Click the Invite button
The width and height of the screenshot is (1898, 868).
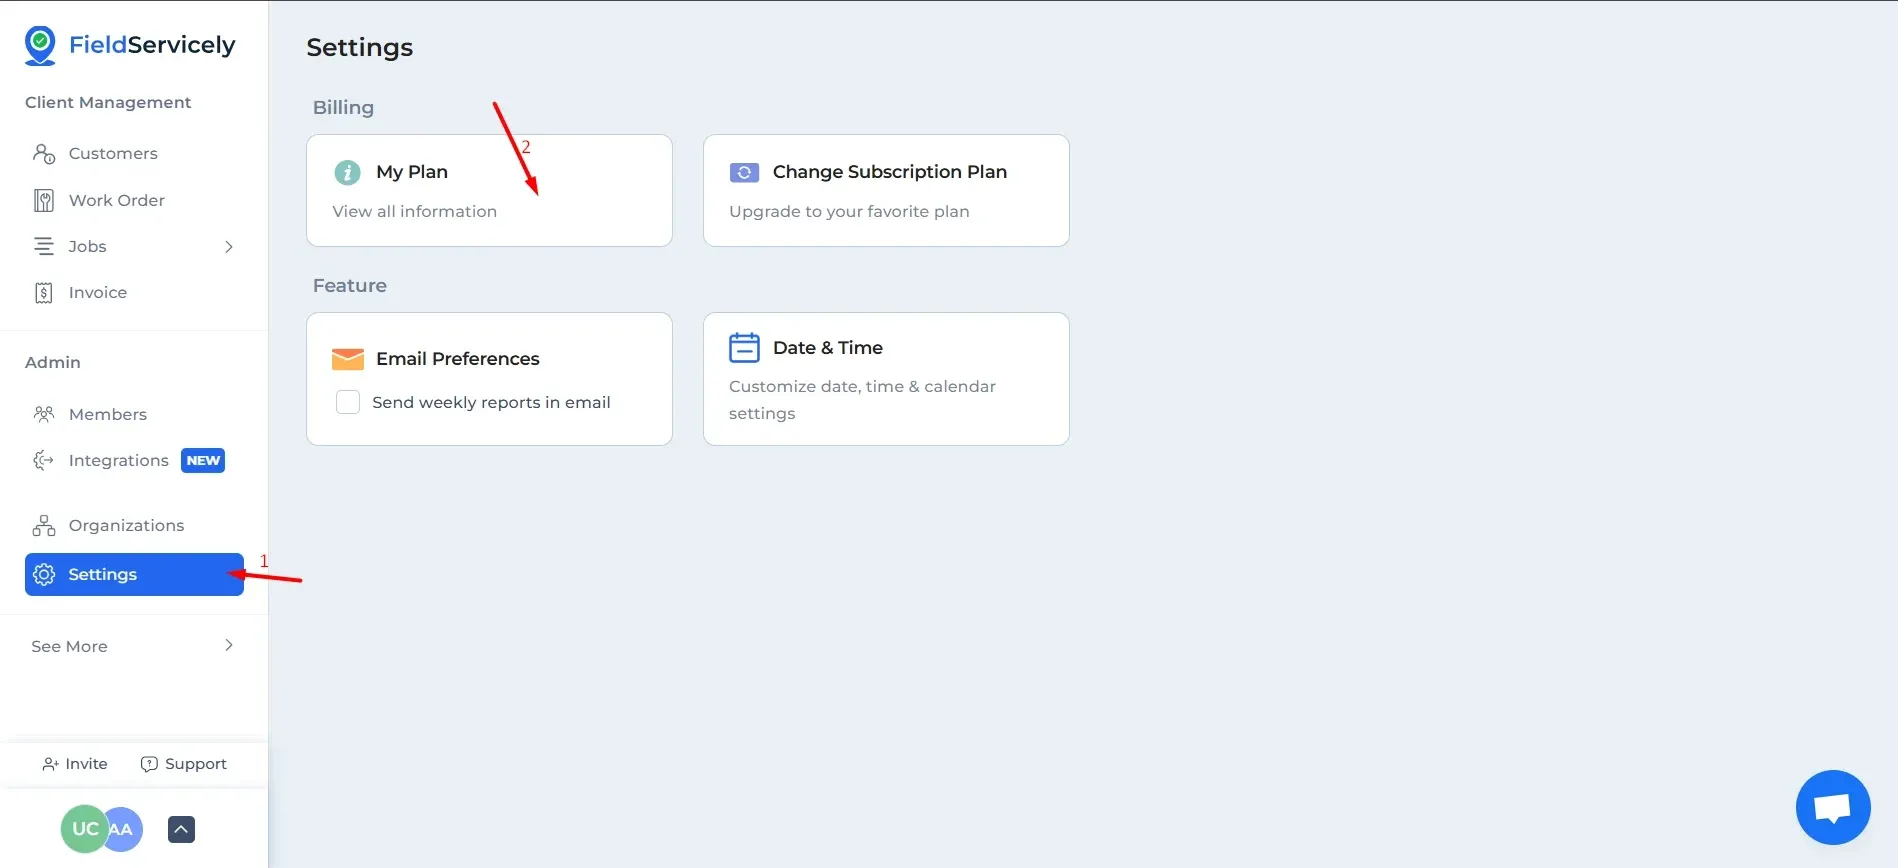75,764
